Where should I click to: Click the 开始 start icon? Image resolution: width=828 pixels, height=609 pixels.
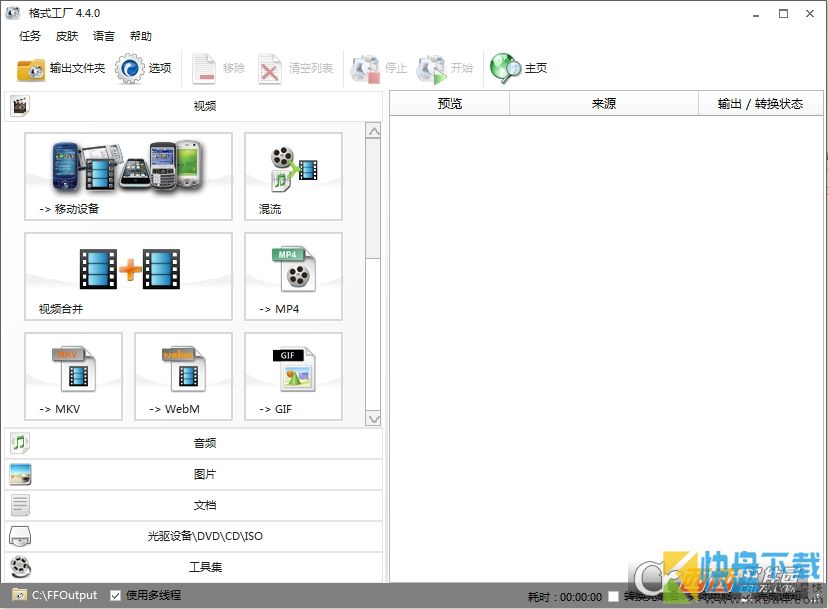(x=431, y=69)
